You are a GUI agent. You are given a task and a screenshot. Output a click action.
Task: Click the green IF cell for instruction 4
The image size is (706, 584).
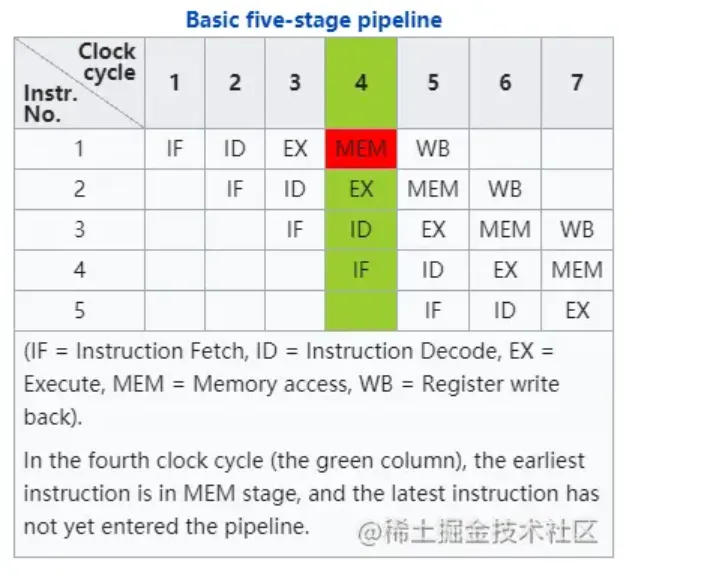click(x=361, y=270)
